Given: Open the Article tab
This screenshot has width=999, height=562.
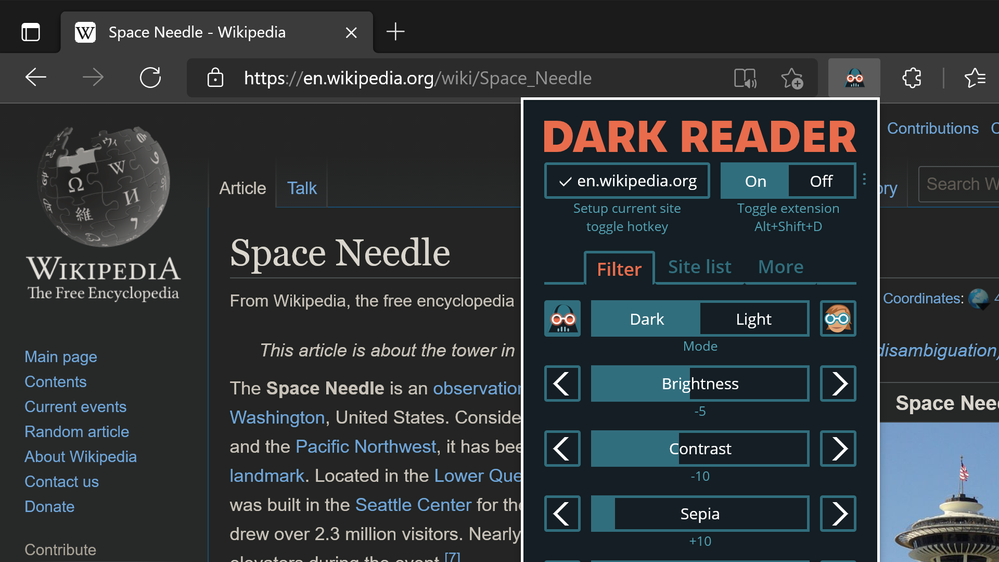Looking at the screenshot, I should 242,188.
